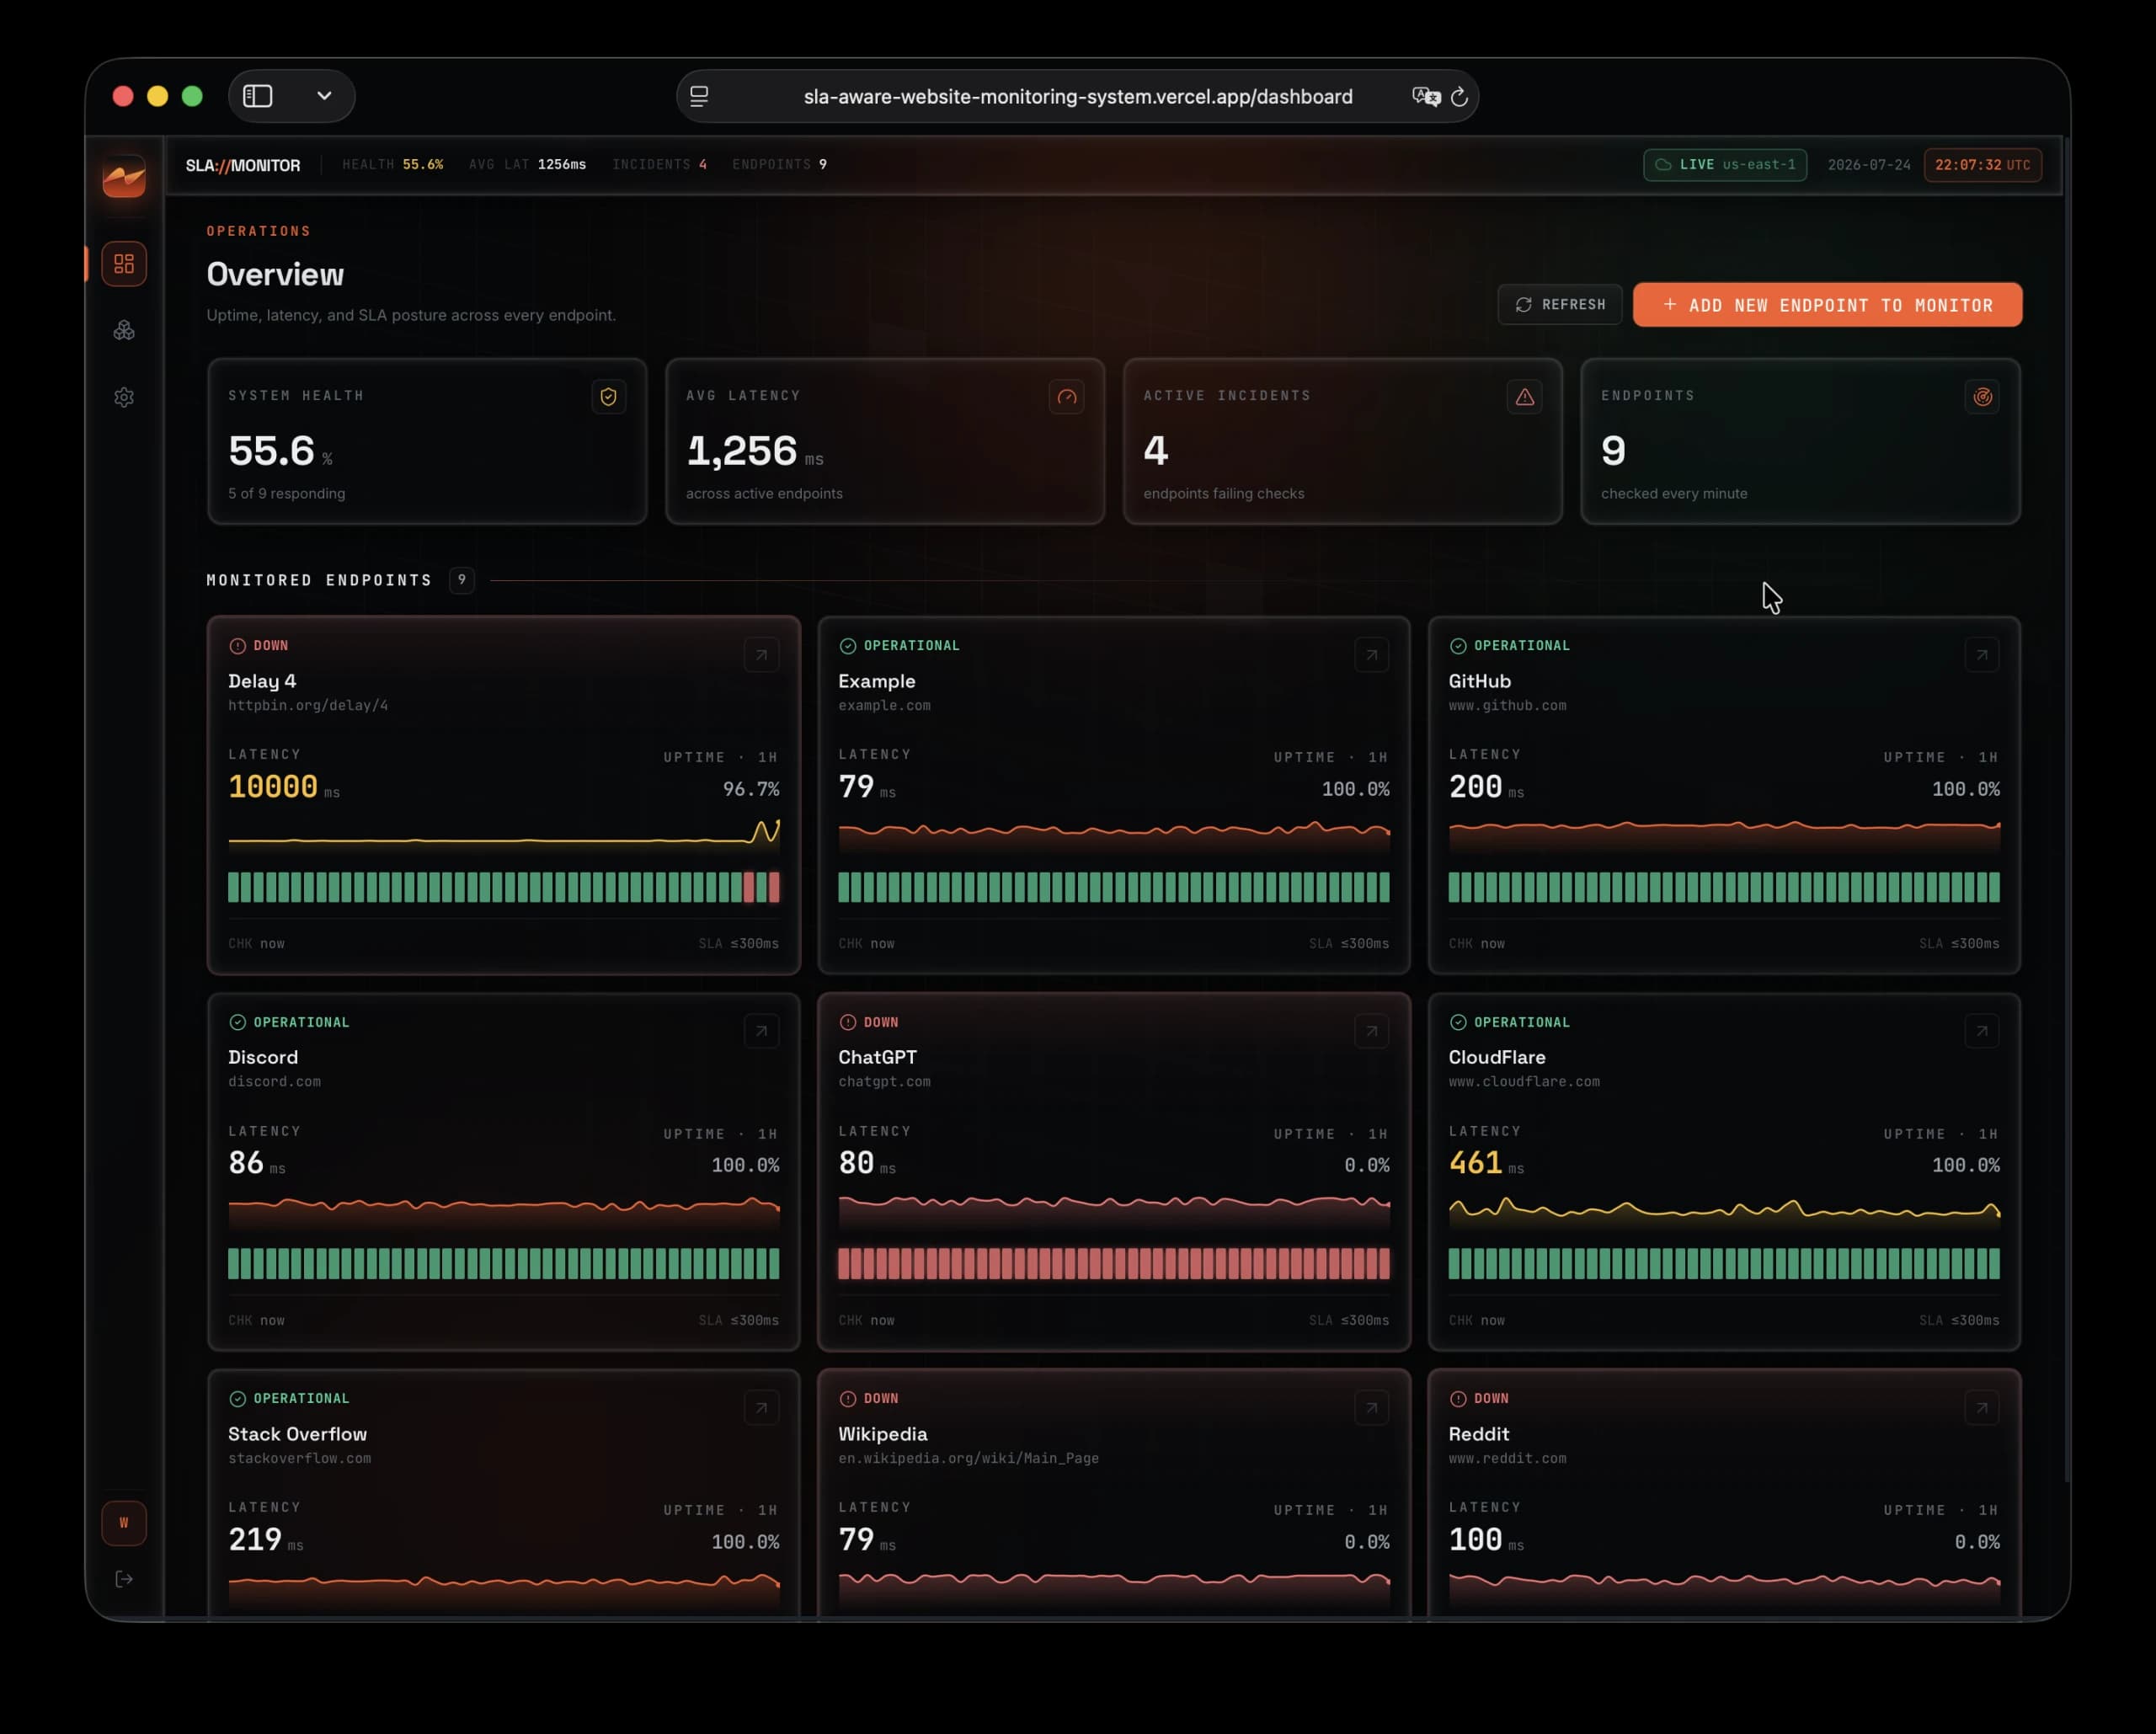This screenshot has width=2156, height=1734.
Task: Click Add New Endpoint to Monitor
Action: pos(1828,305)
